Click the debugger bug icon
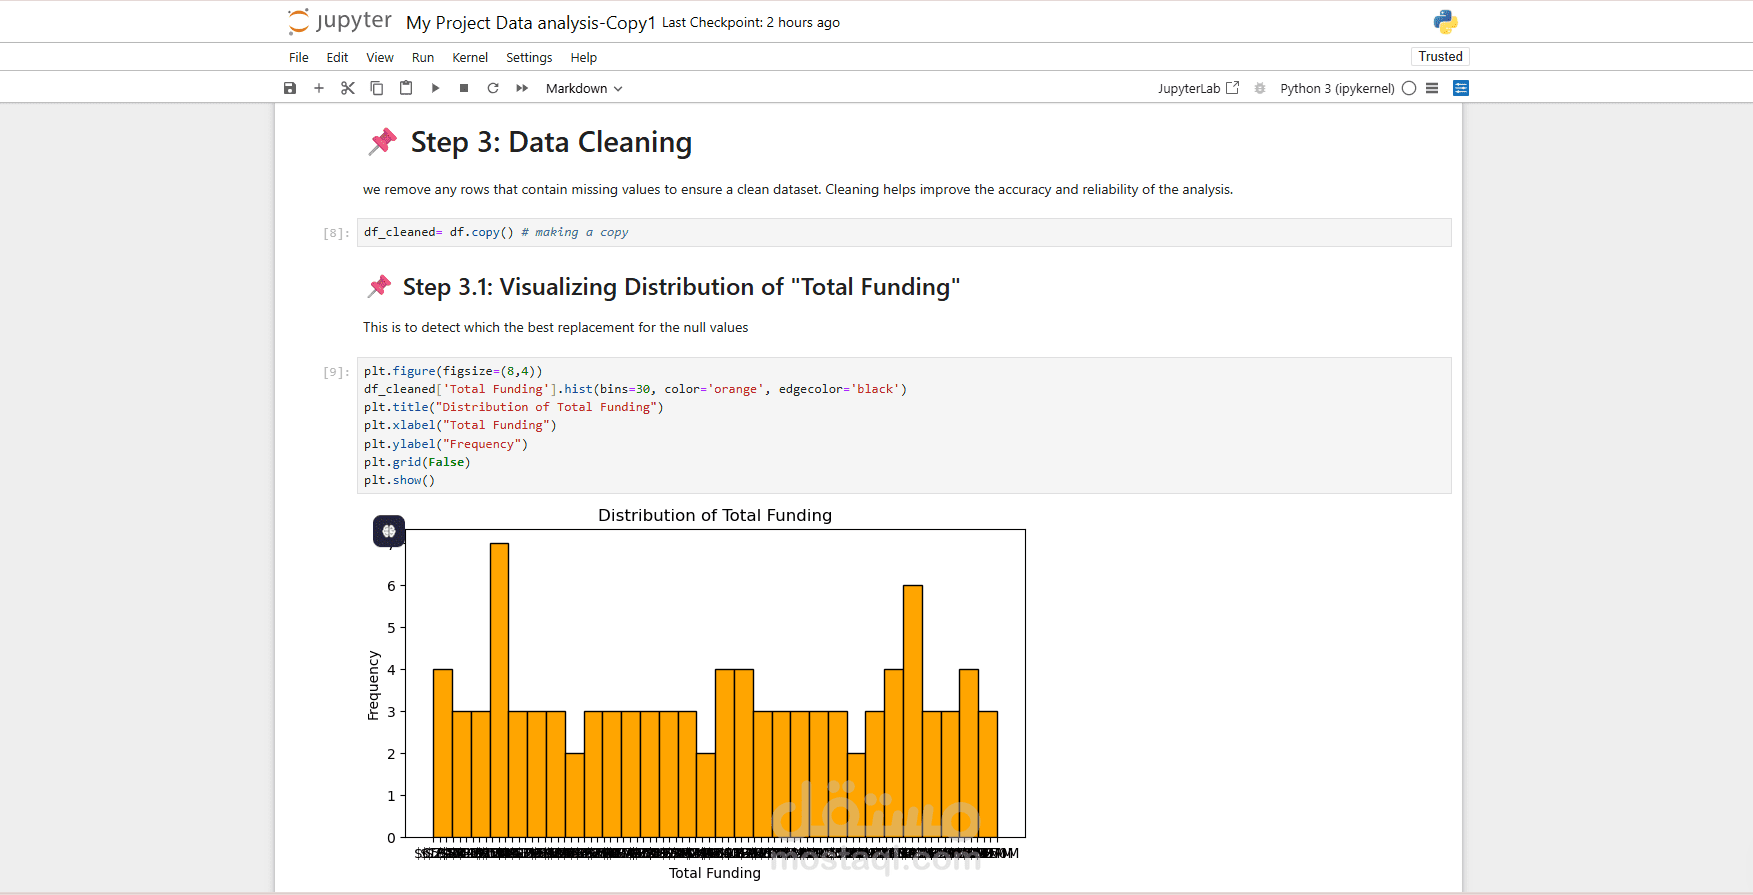This screenshot has width=1753, height=895. click(1260, 88)
